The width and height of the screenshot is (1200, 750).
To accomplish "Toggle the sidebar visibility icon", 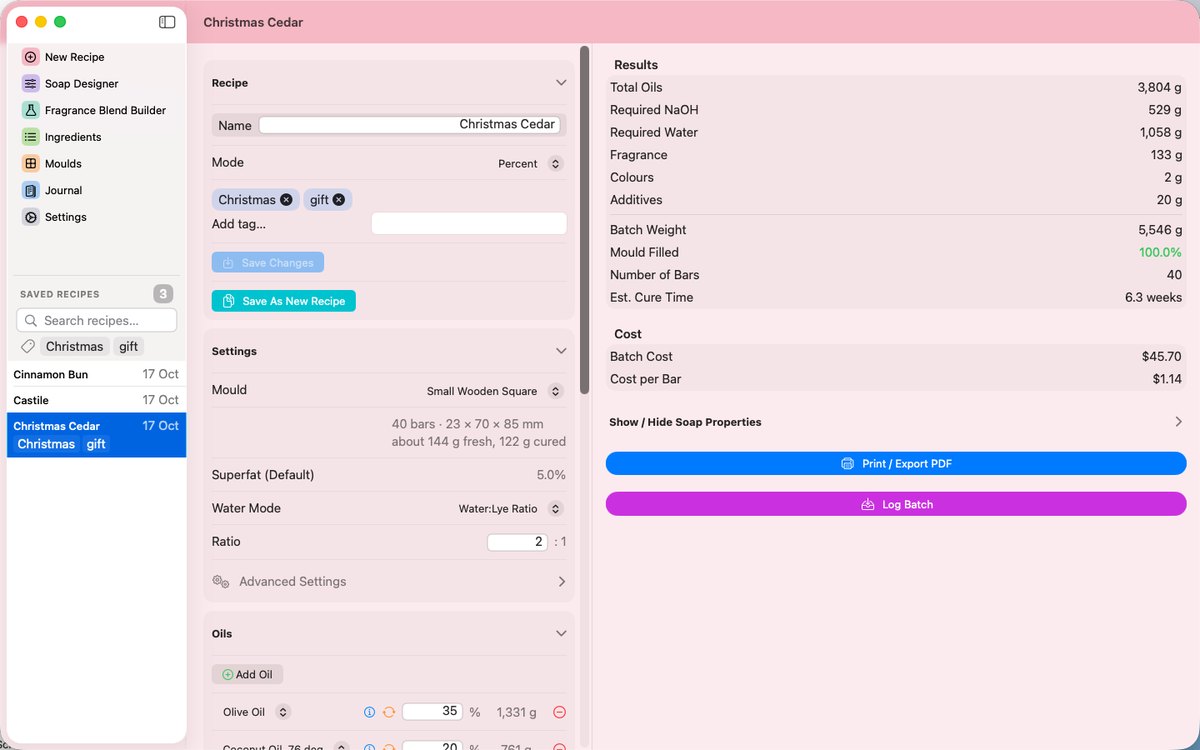I will pyautogui.click(x=167, y=22).
